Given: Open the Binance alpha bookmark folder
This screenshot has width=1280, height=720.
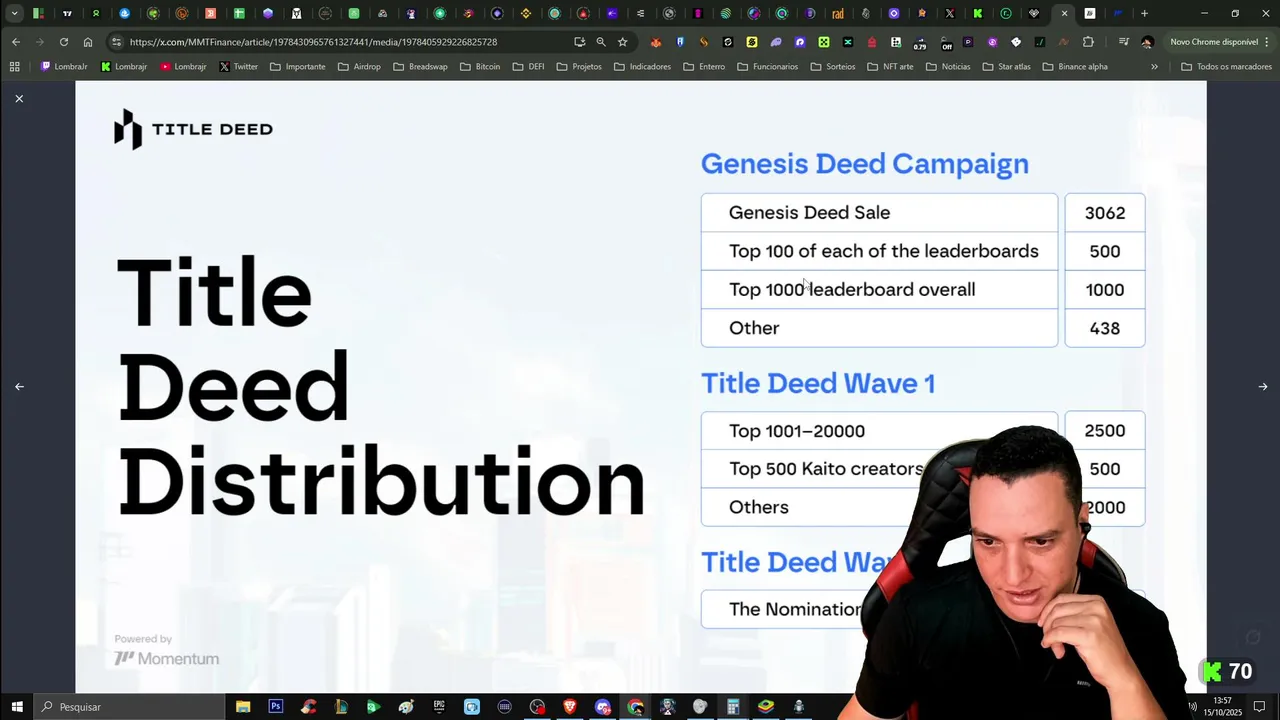Looking at the screenshot, I should click(x=1075, y=66).
